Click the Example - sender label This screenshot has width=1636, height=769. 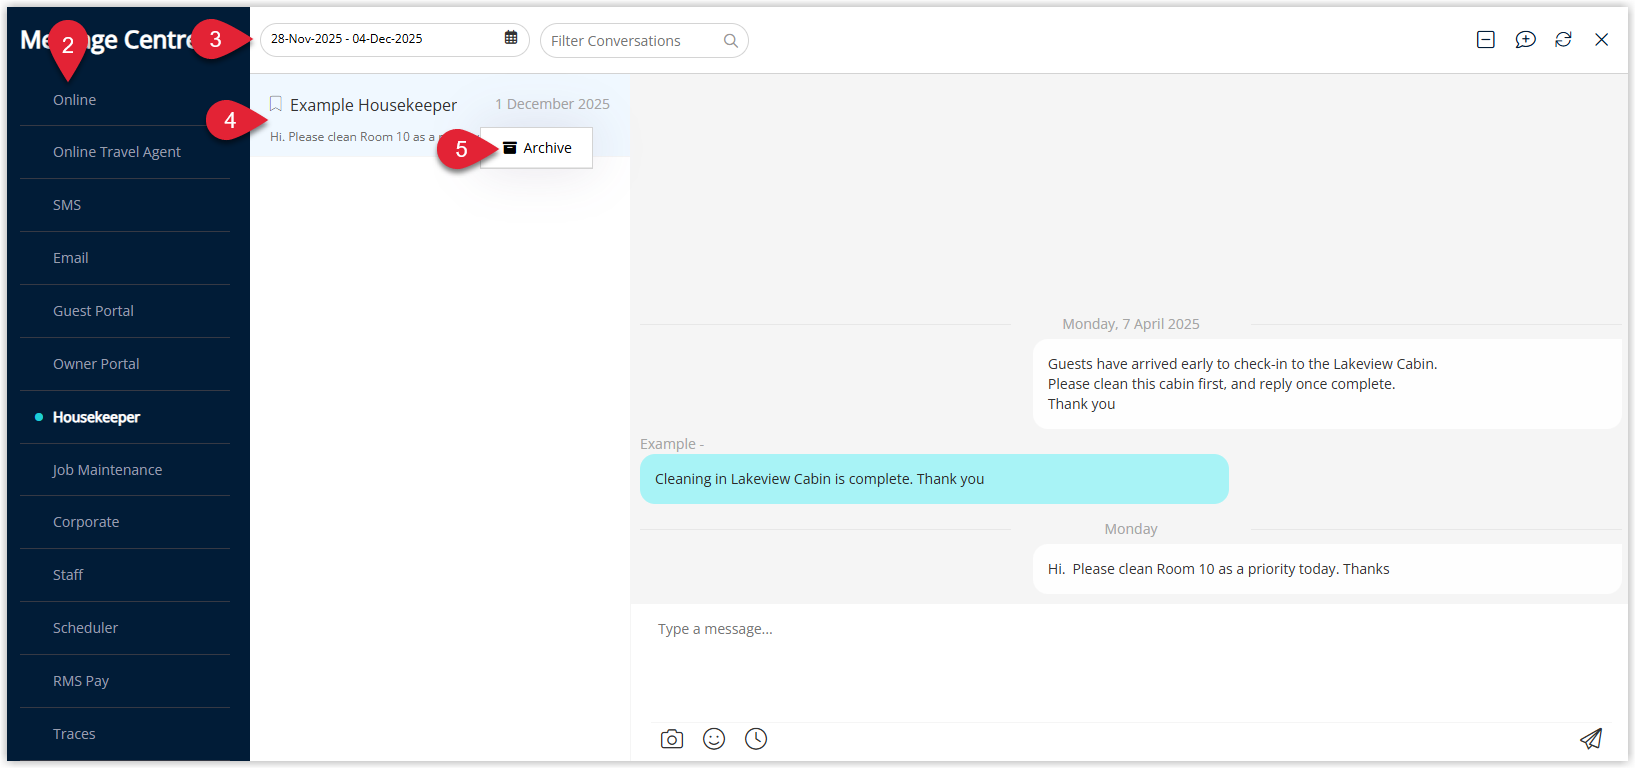[672, 444]
